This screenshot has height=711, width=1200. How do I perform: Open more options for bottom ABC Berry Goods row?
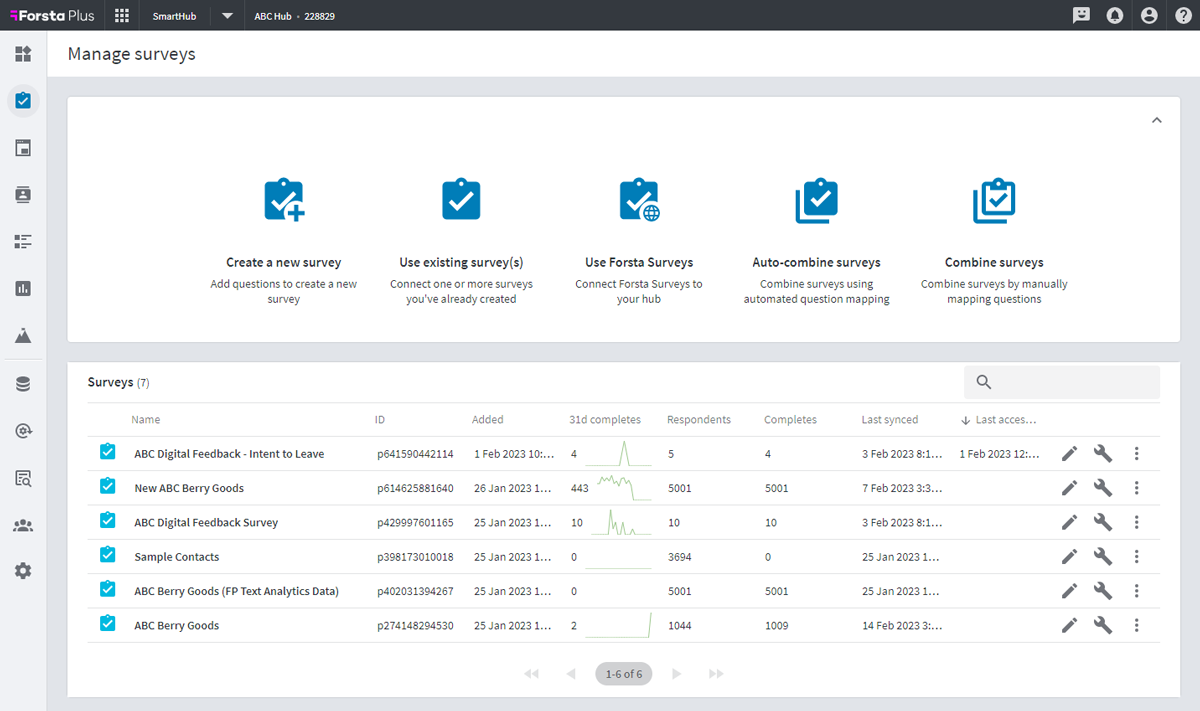click(1137, 625)
